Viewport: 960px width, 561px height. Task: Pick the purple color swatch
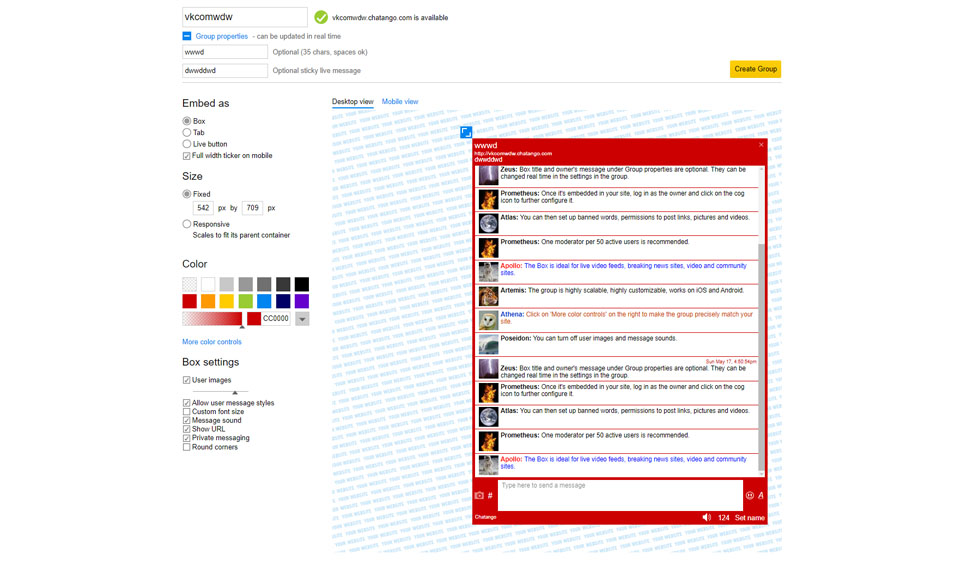[302, 301]
